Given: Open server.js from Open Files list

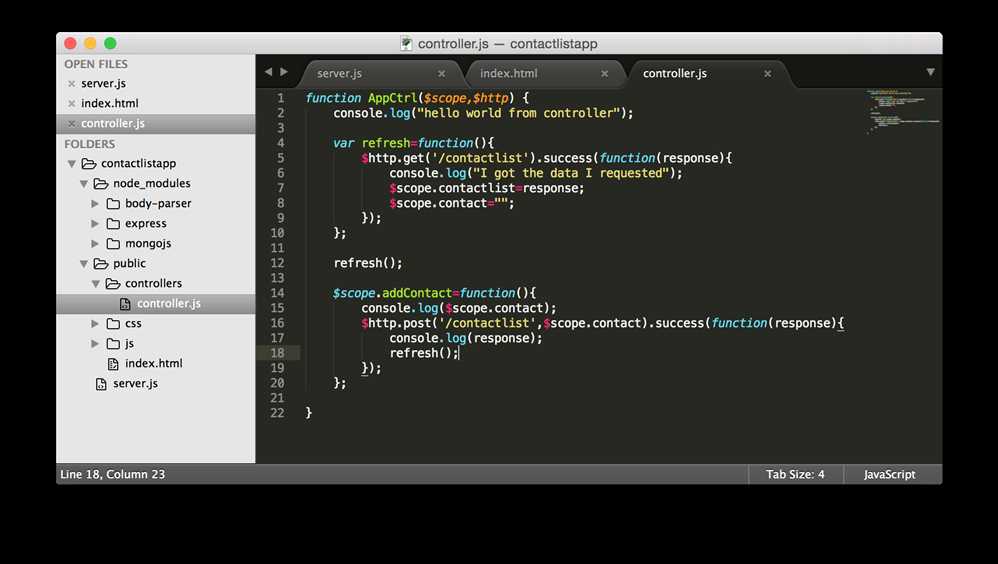Looking at the screenshot, I should (103, 83).
